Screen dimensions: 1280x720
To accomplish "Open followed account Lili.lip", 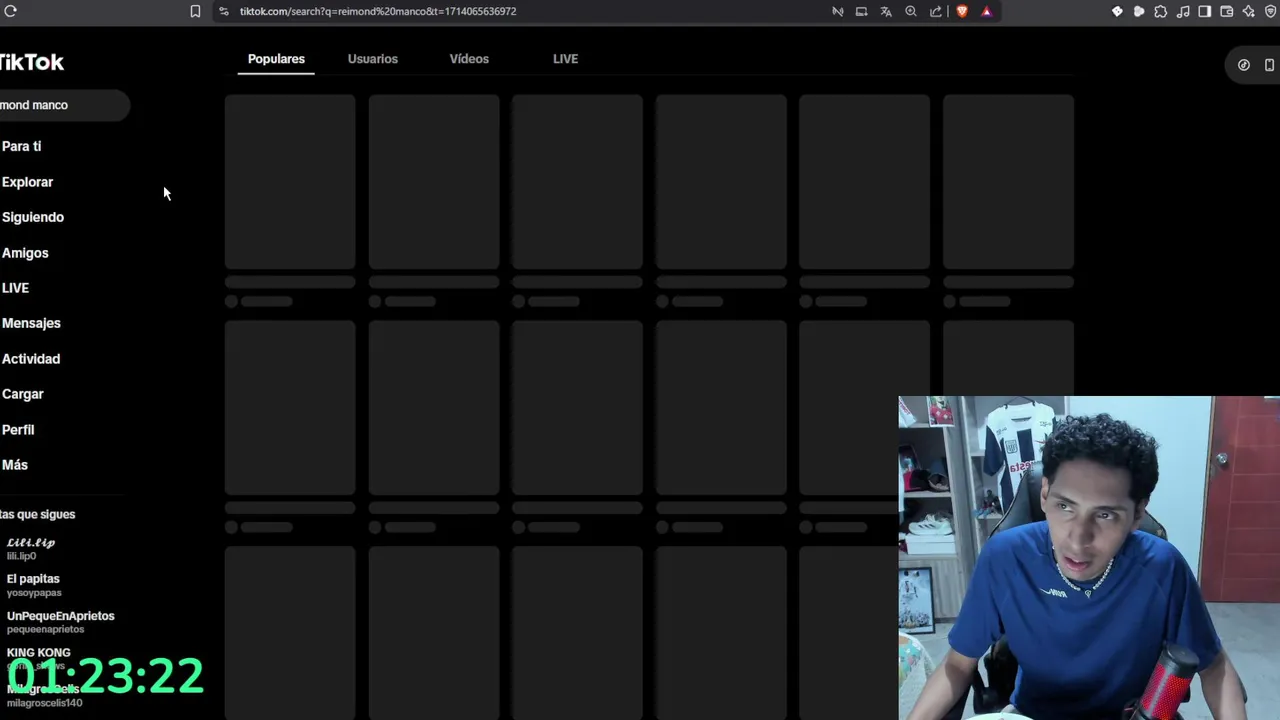I will pyautogui.click(x=31, y=548).
